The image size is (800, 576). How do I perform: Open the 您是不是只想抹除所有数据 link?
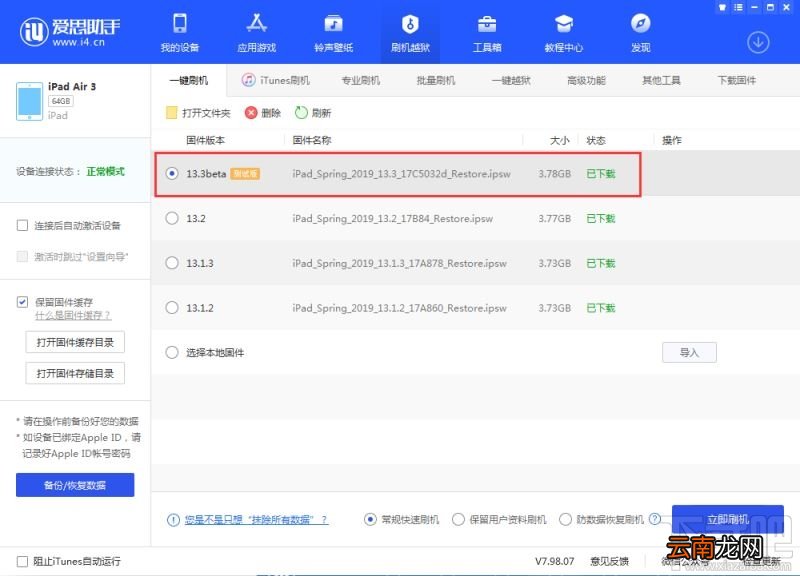pos(256,519)
